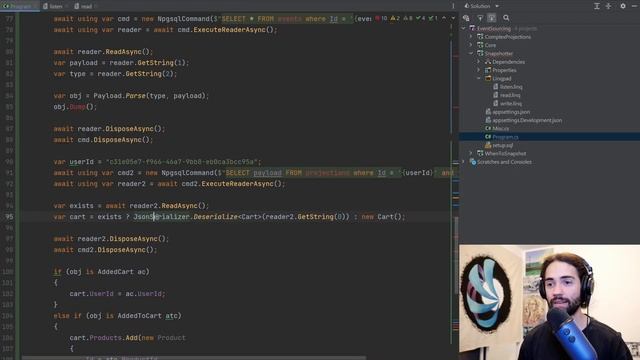
Task: Switch to the read editor tab
Action: pos(85,6)
